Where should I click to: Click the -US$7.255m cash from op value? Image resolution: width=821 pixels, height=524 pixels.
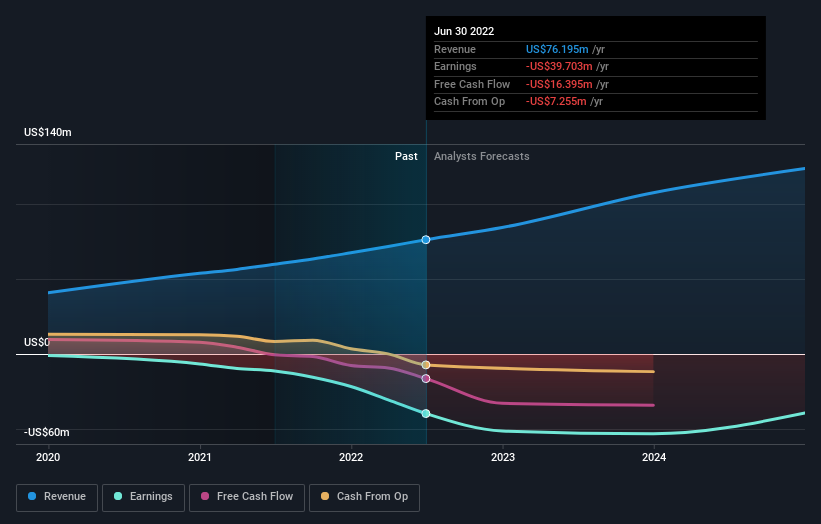point(556,102)
